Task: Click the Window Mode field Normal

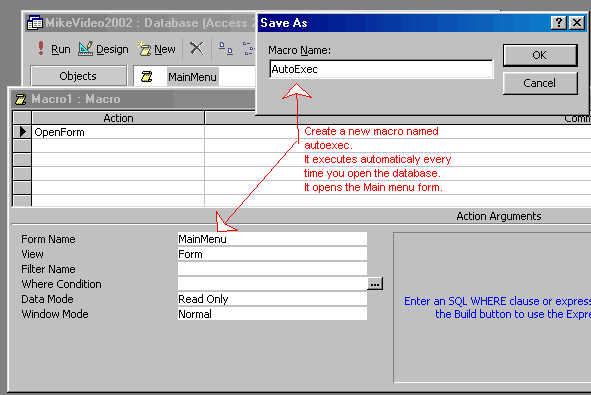Action: click(272, 314)
